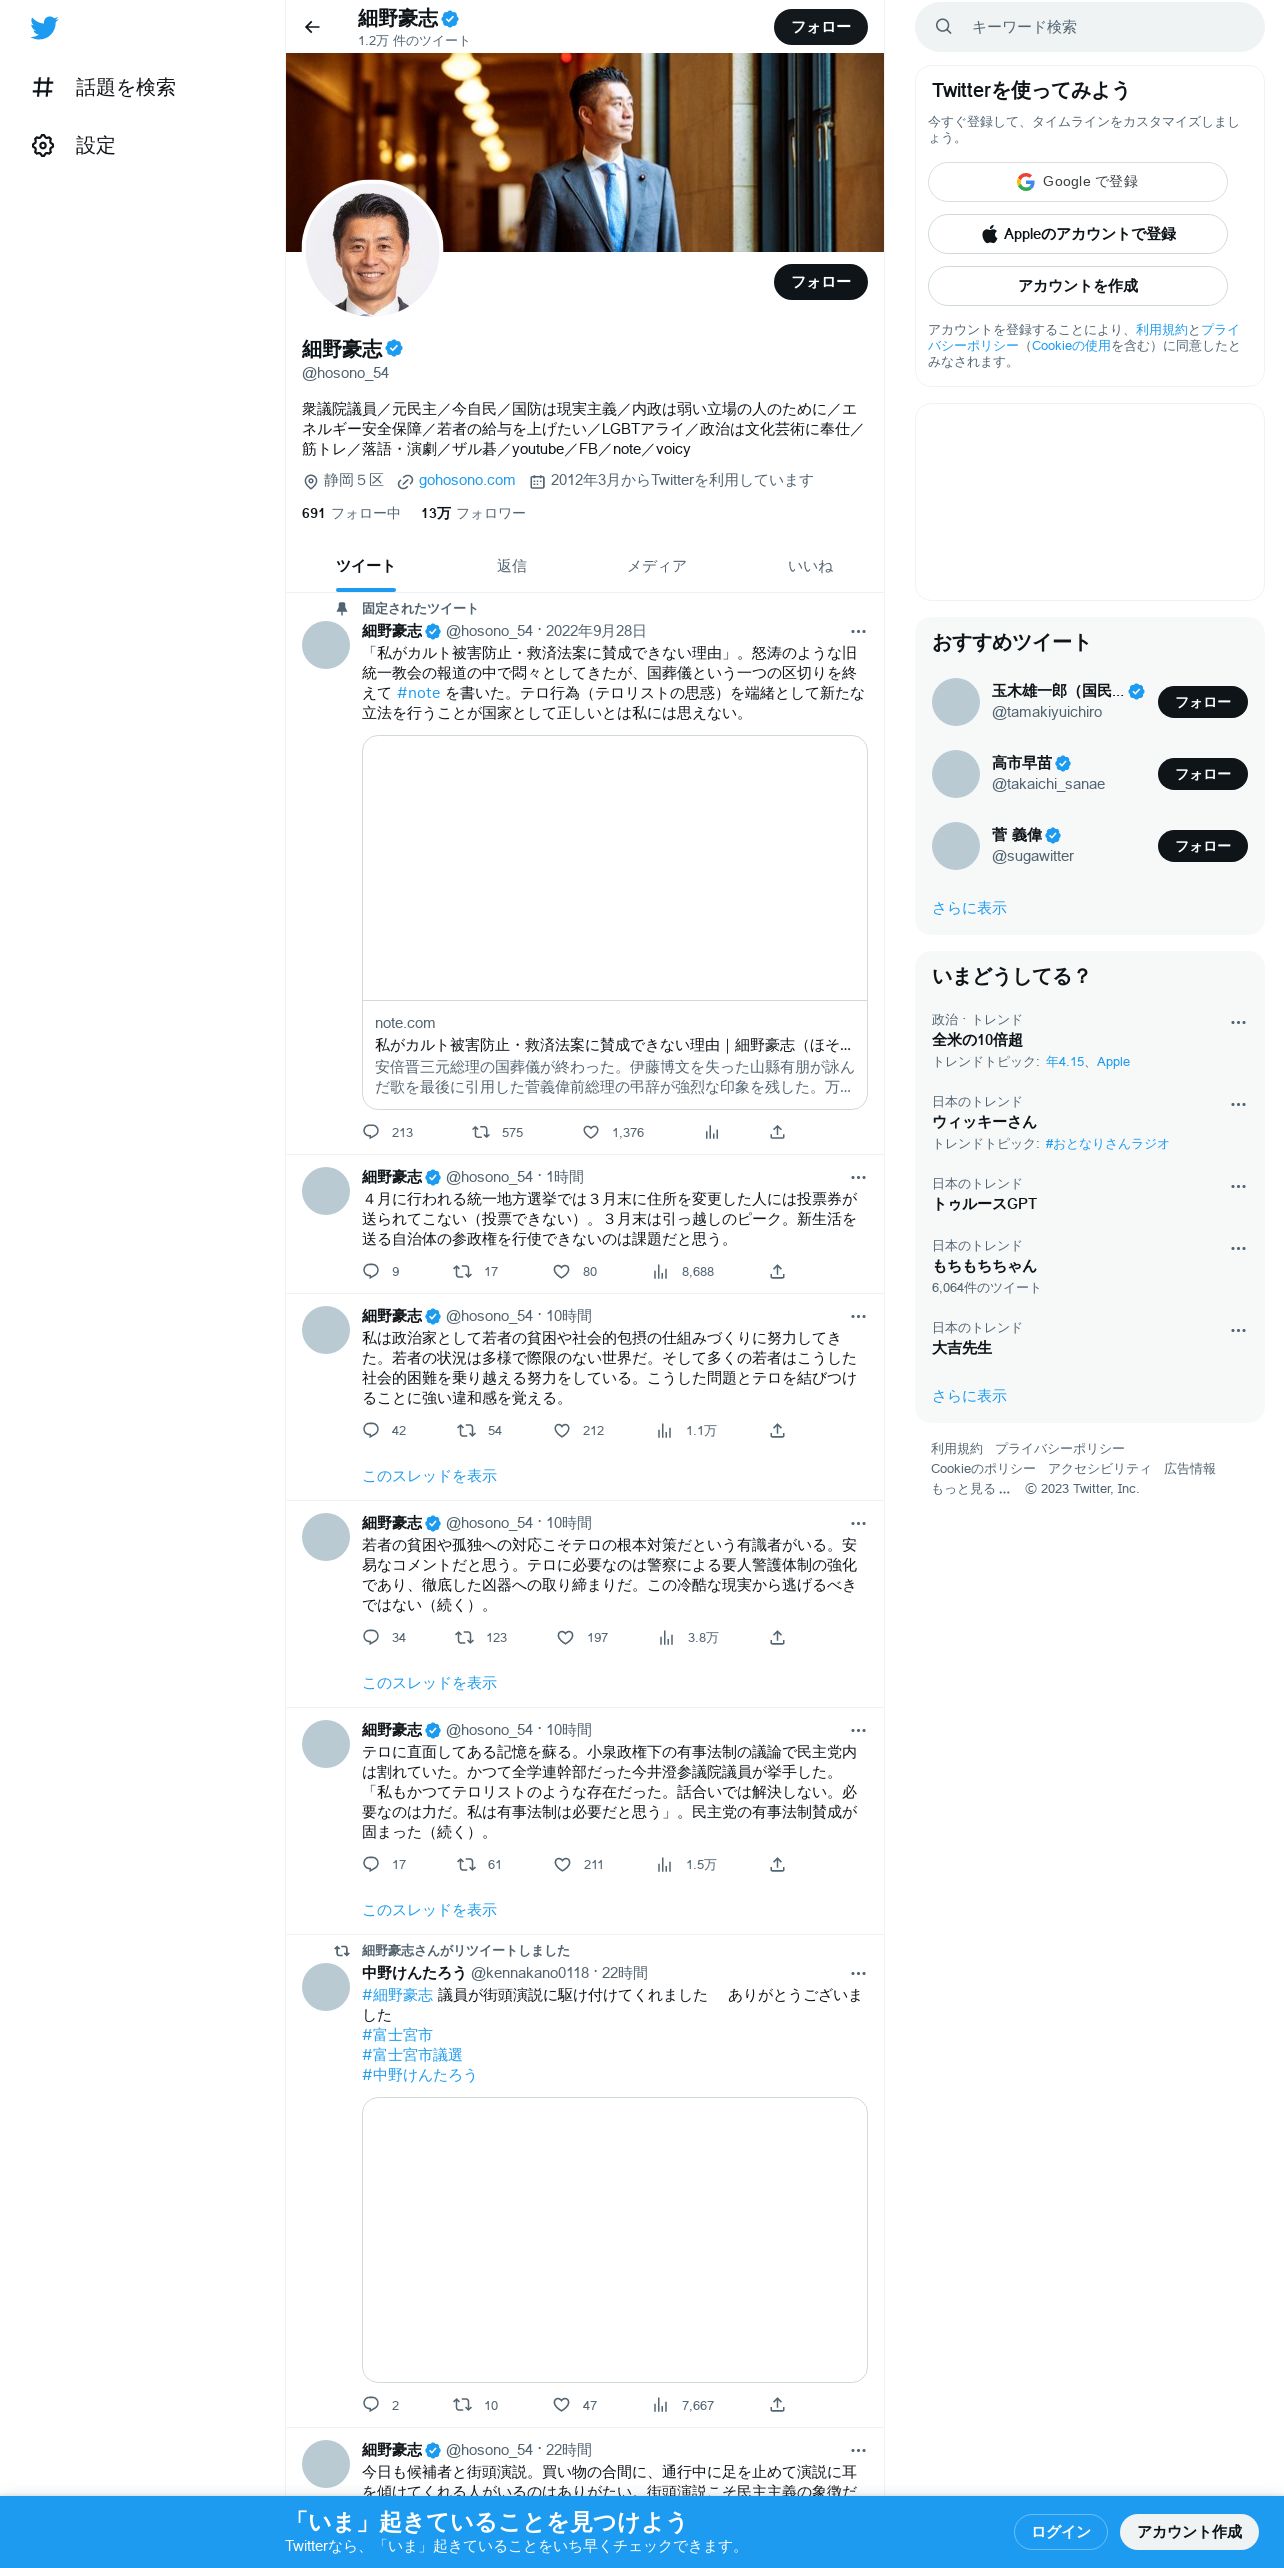Image resolution: width=1284 pixels, height=2568 pixels.
Task: Follow 玉木雄一郎 in suggestions
Action: pyautogui.click(x=1202, y=702)
